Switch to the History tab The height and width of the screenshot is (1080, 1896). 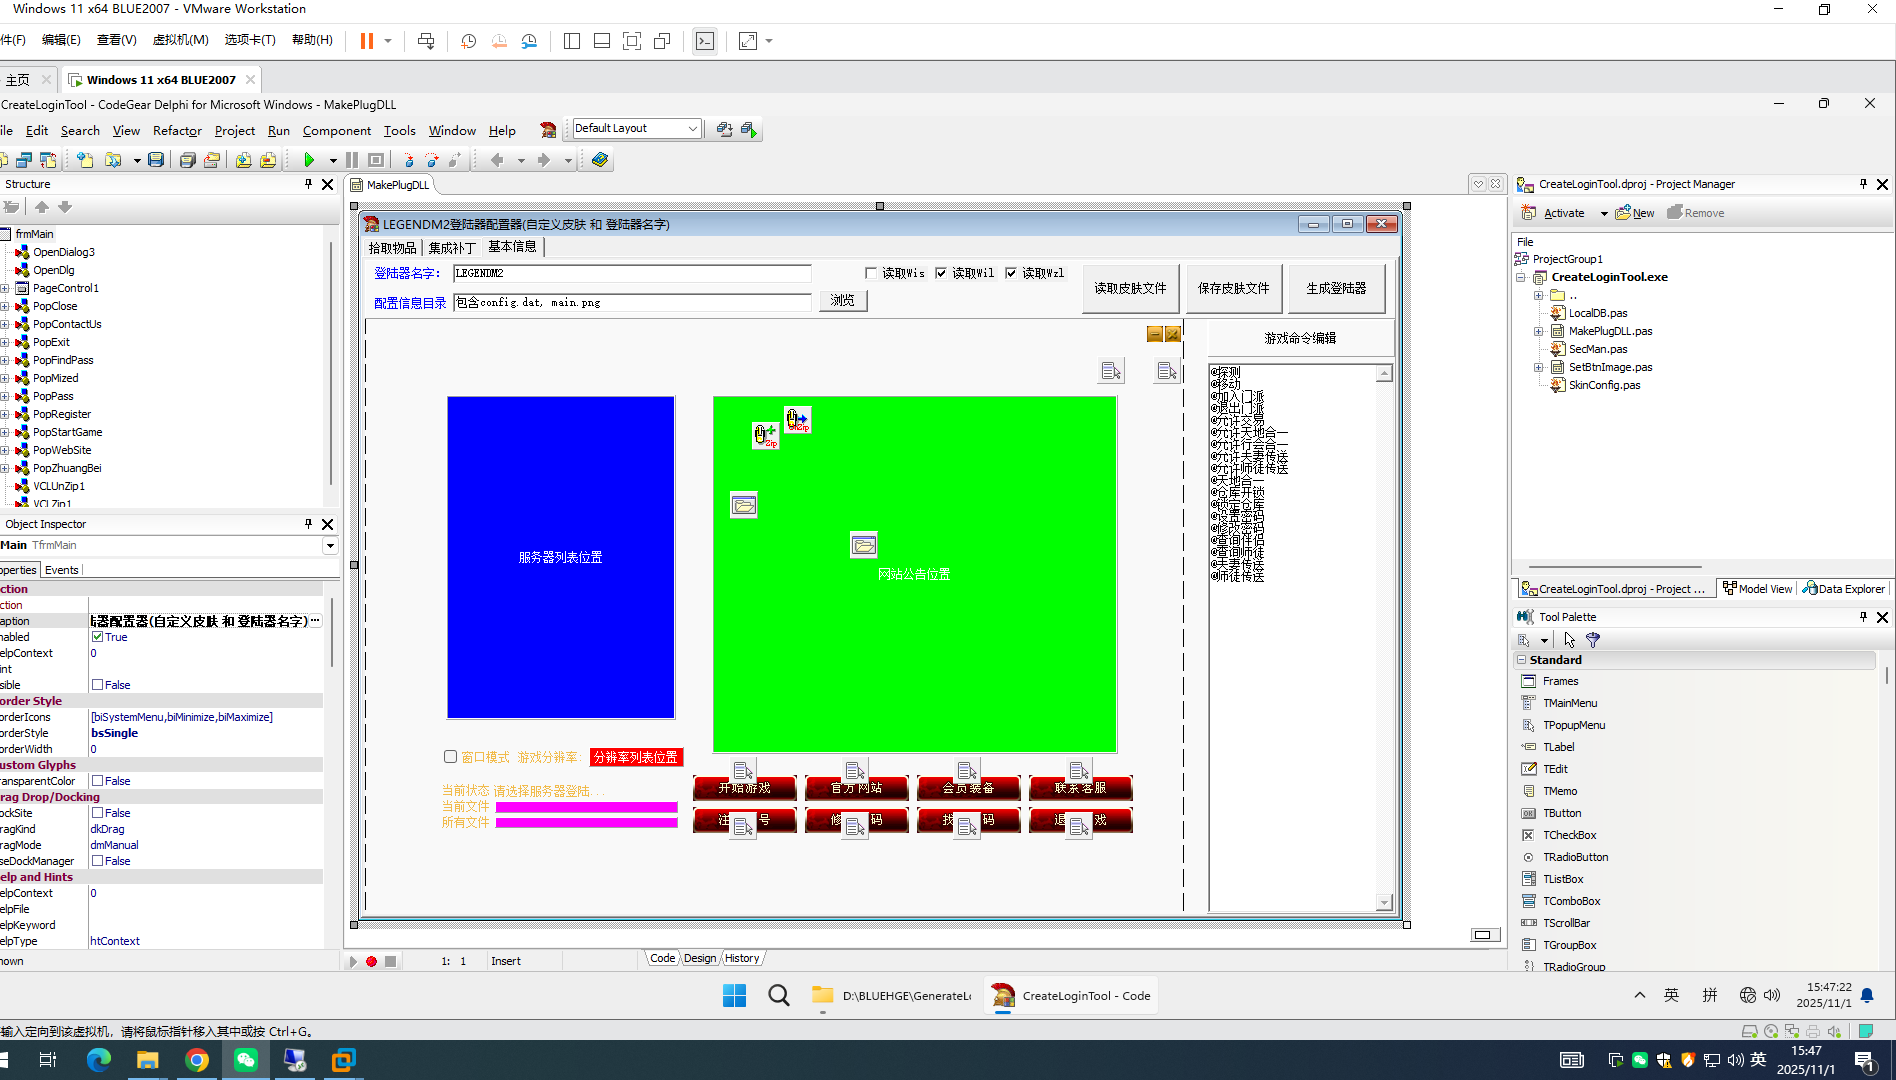[741, 958]
